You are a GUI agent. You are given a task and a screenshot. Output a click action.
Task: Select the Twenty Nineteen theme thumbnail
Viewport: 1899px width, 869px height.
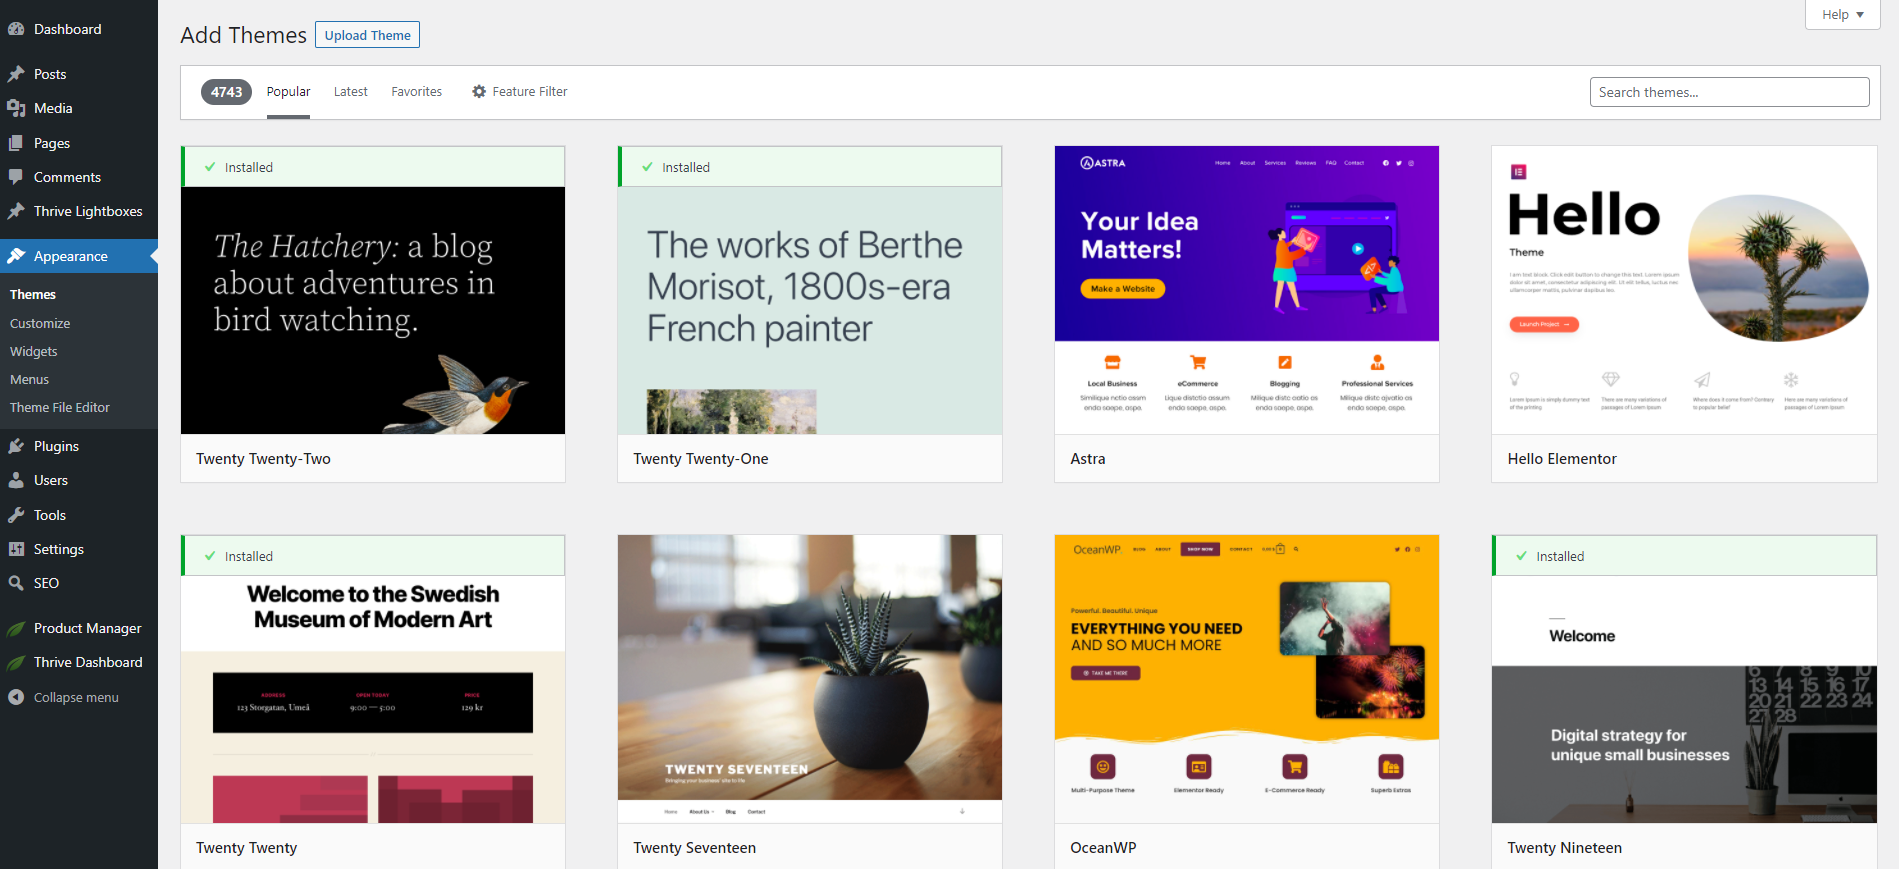[1684, 699]
